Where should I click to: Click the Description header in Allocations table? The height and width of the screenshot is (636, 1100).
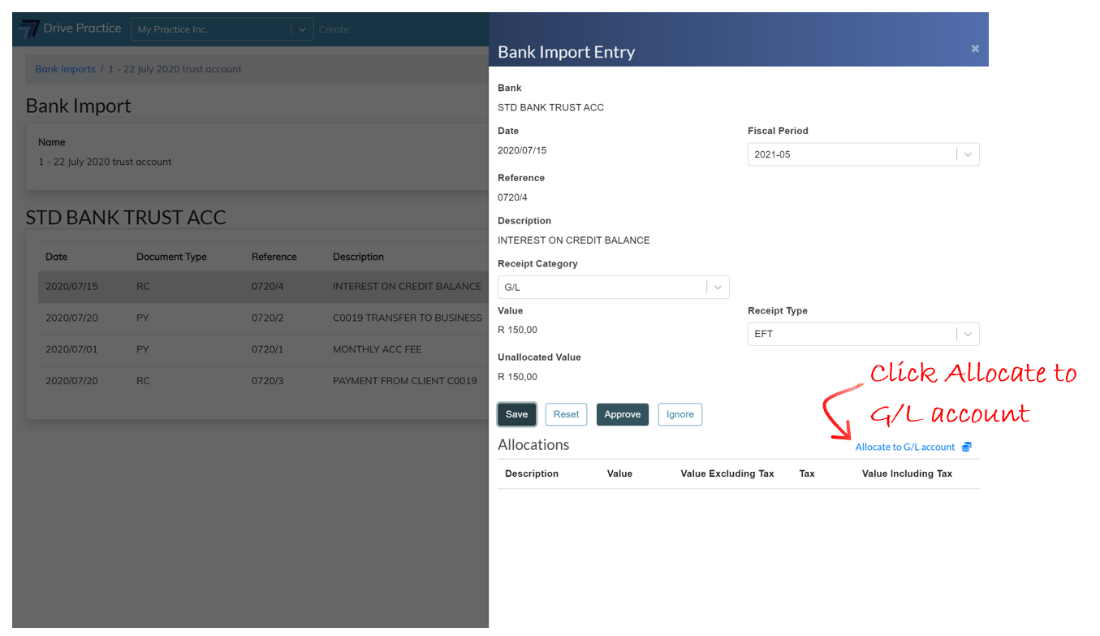[x=532, y=474]
